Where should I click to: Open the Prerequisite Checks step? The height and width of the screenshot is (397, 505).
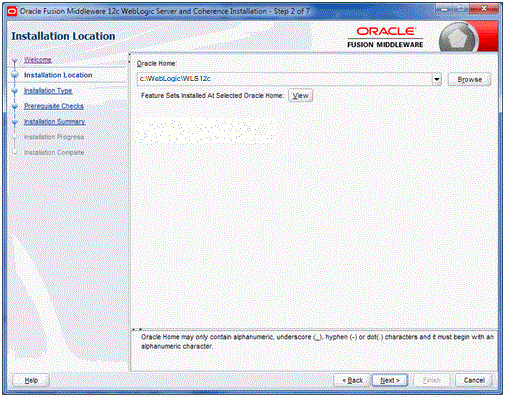[x=54, y=106]
